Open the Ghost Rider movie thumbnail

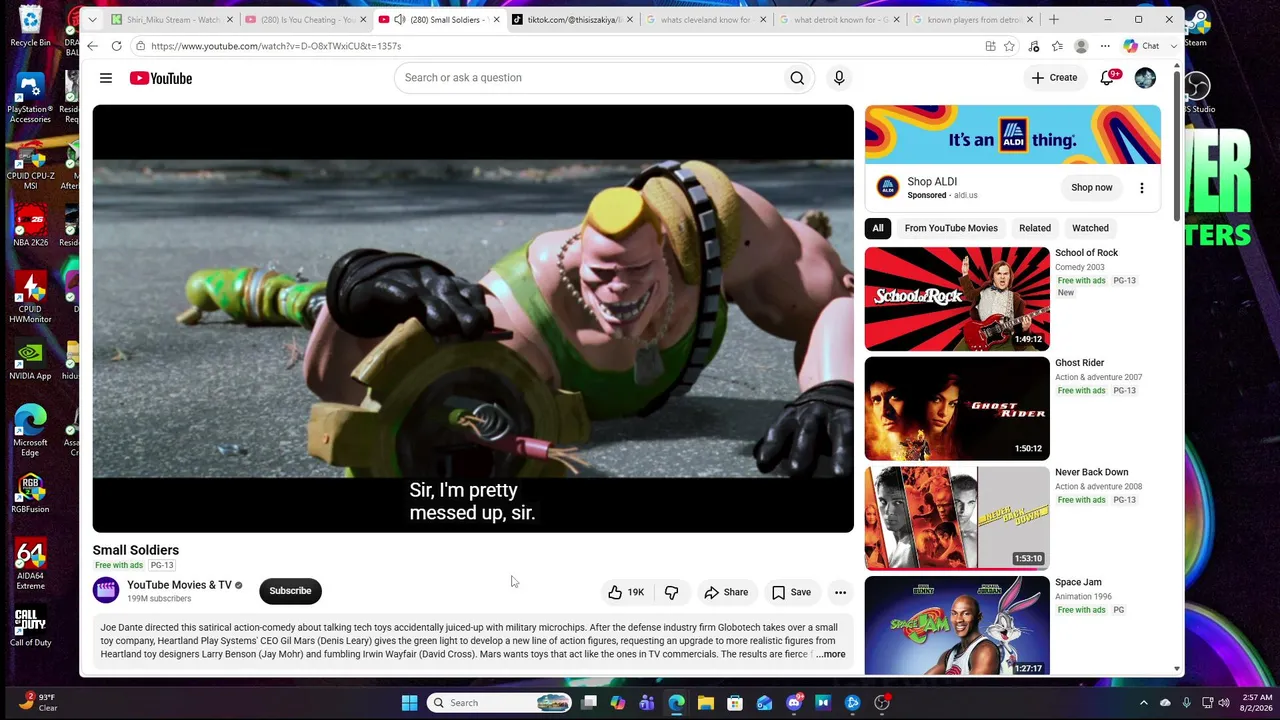pos(957,409)
